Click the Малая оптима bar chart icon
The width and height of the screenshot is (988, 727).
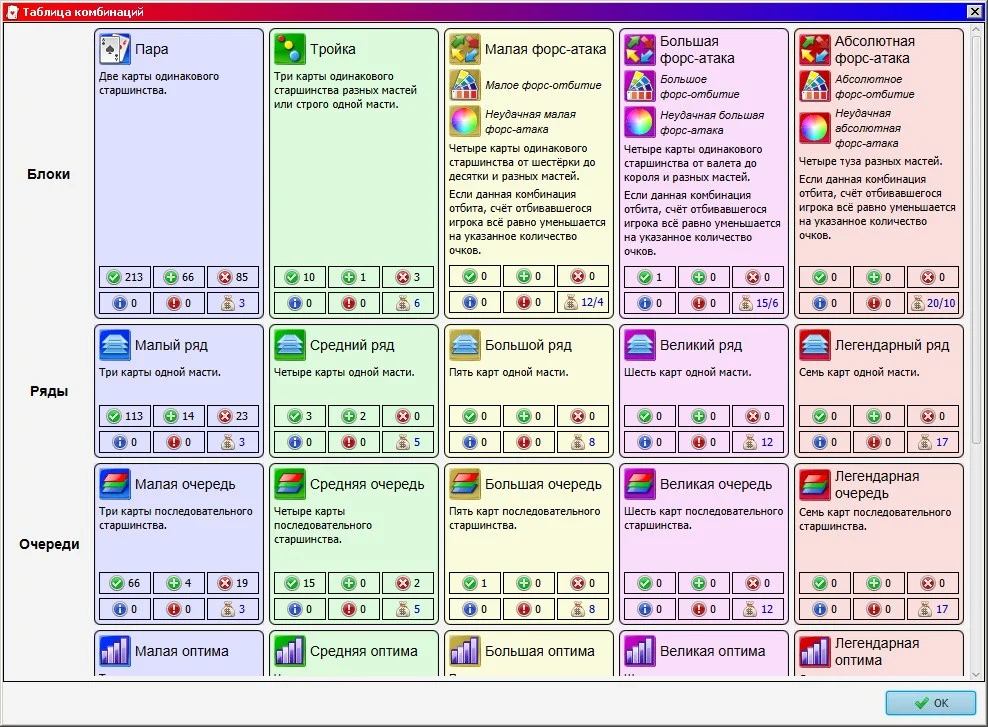click(x=115, y=651)
